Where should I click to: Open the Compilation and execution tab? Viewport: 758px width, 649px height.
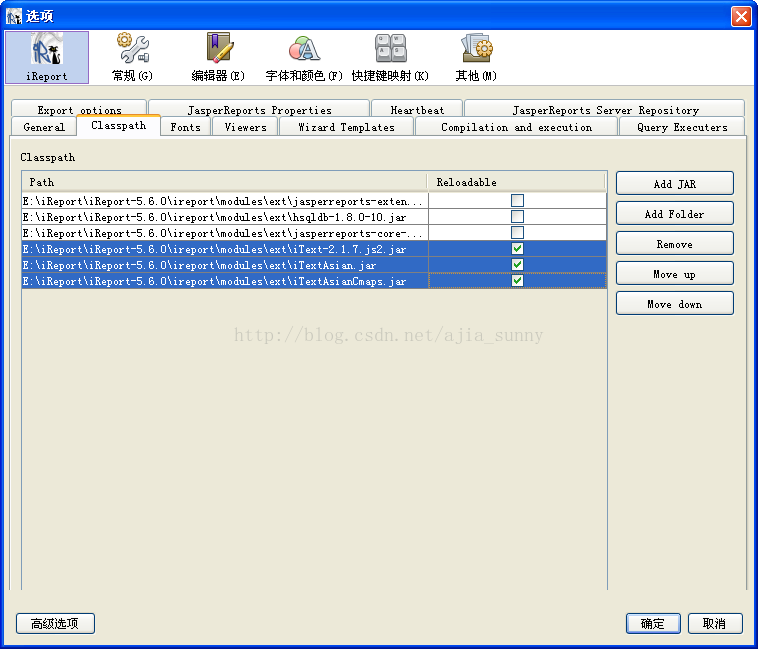point(516,127)
